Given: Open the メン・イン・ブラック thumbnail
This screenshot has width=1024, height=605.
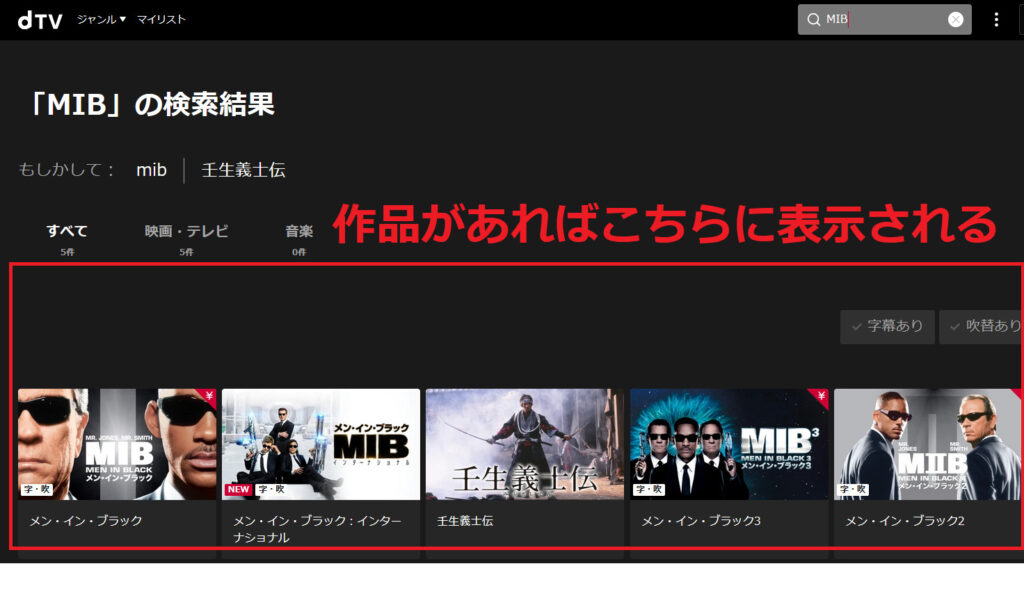Looking at the screenshot, I should (x=117, y=444).
